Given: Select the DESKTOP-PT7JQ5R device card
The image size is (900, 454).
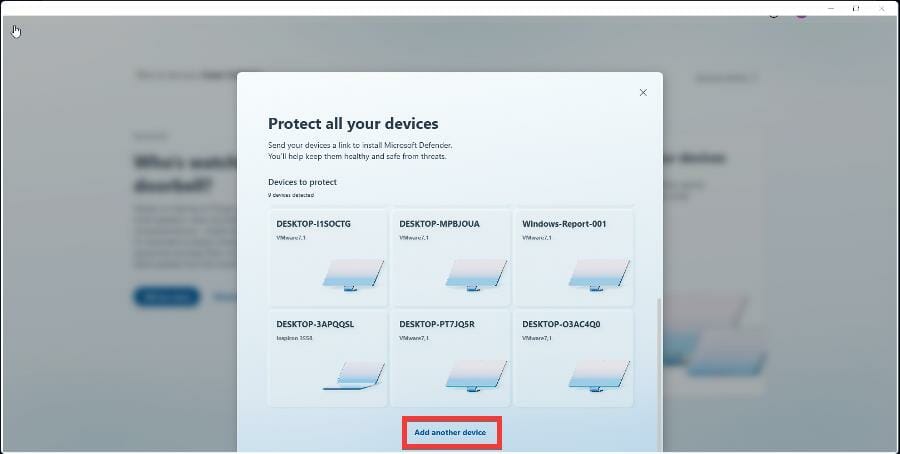Looking at the screenshot, I should [451, 358].
